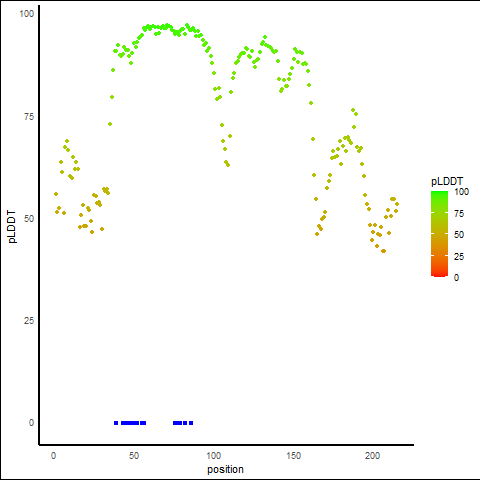Viewport: 480px width, 480px height.
Task: Click the long blue bar near position 50
Action: tap(130, 423)
